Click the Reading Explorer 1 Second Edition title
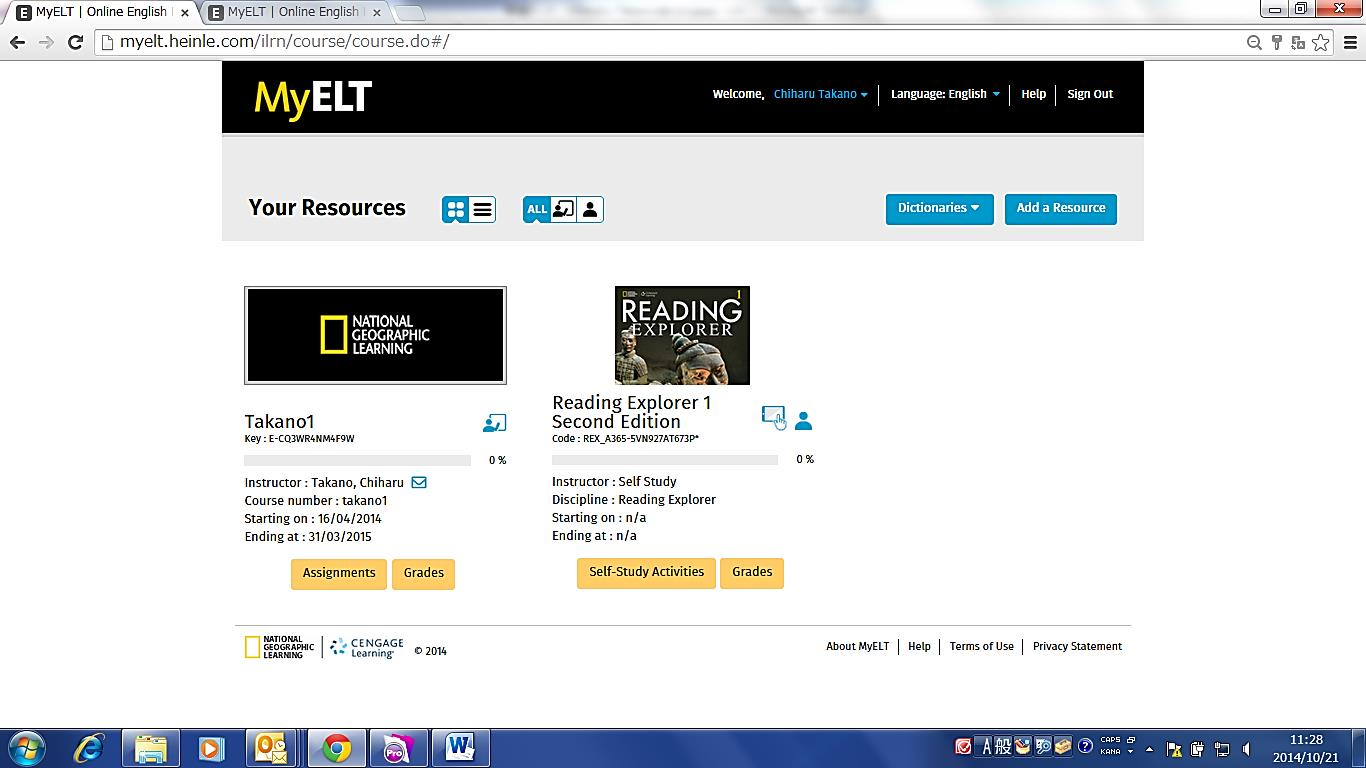The width and height of the screenshot is (1366, 768). [x=632, y=412]
